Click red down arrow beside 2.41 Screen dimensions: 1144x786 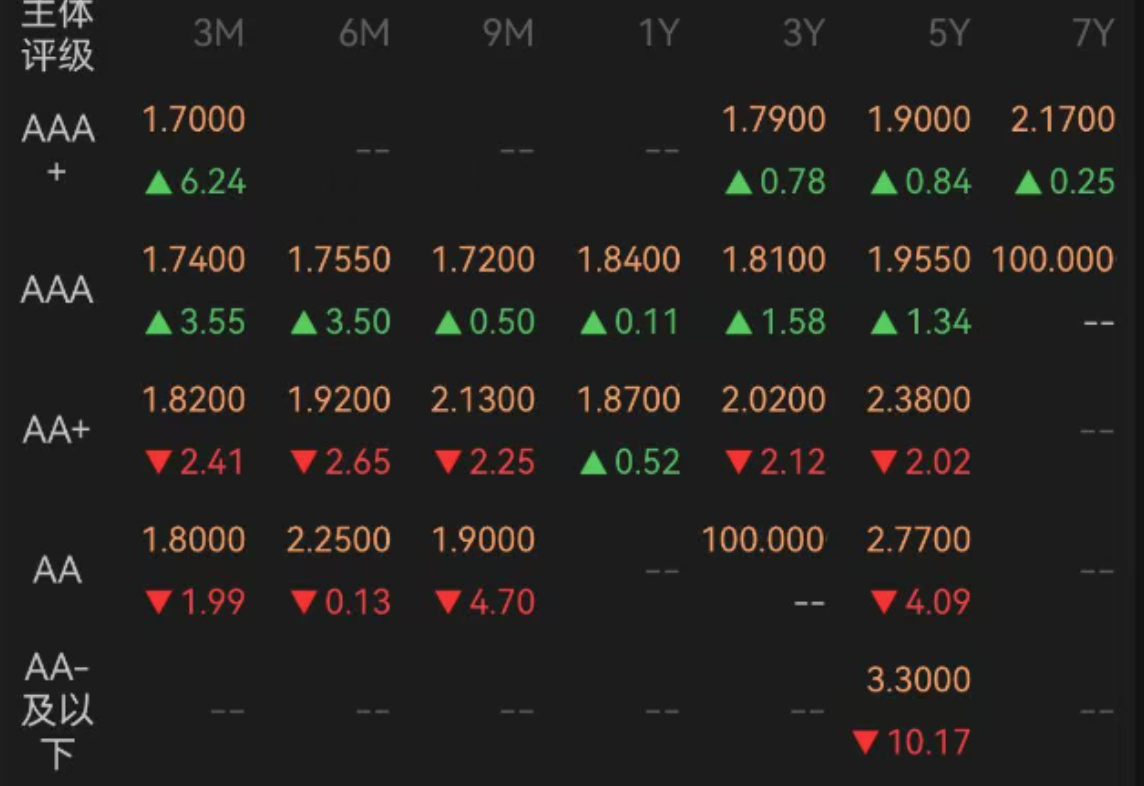coord(159,463)
